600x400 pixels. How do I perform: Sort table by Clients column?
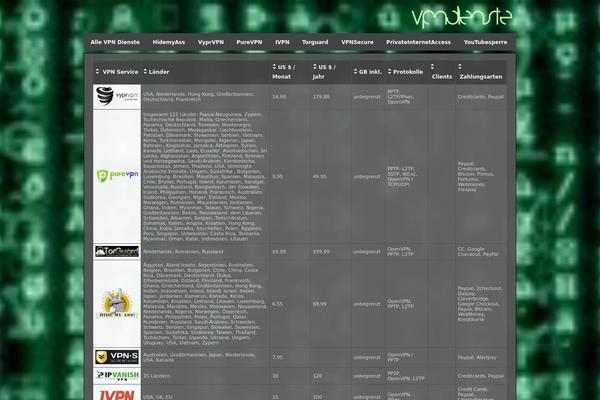click(x=441, y=72)
